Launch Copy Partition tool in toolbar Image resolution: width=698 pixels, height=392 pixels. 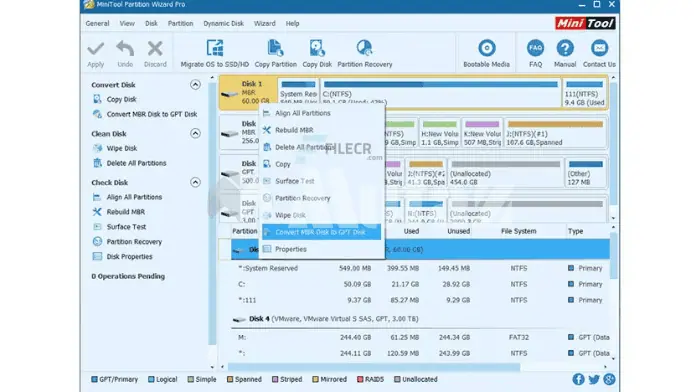click(x=276, y=53)
